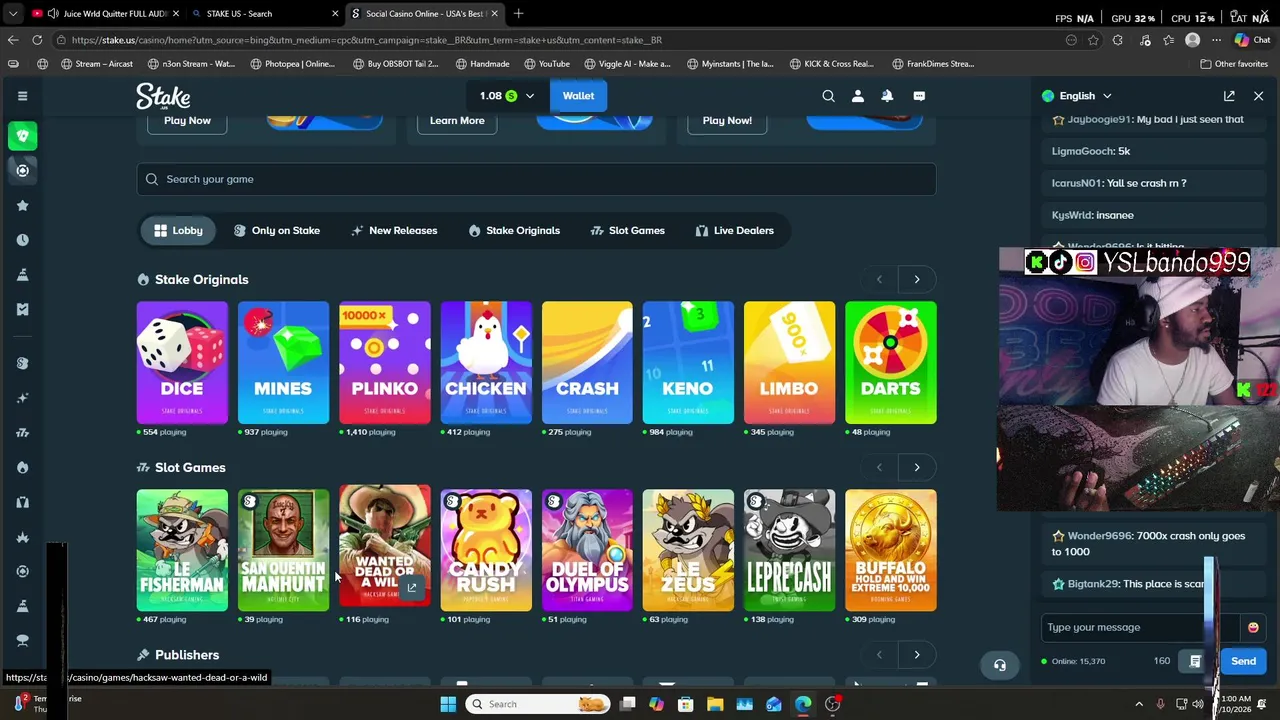1280x720 pixels.
Task: Click the Stake logo
Action: [164, 96]
